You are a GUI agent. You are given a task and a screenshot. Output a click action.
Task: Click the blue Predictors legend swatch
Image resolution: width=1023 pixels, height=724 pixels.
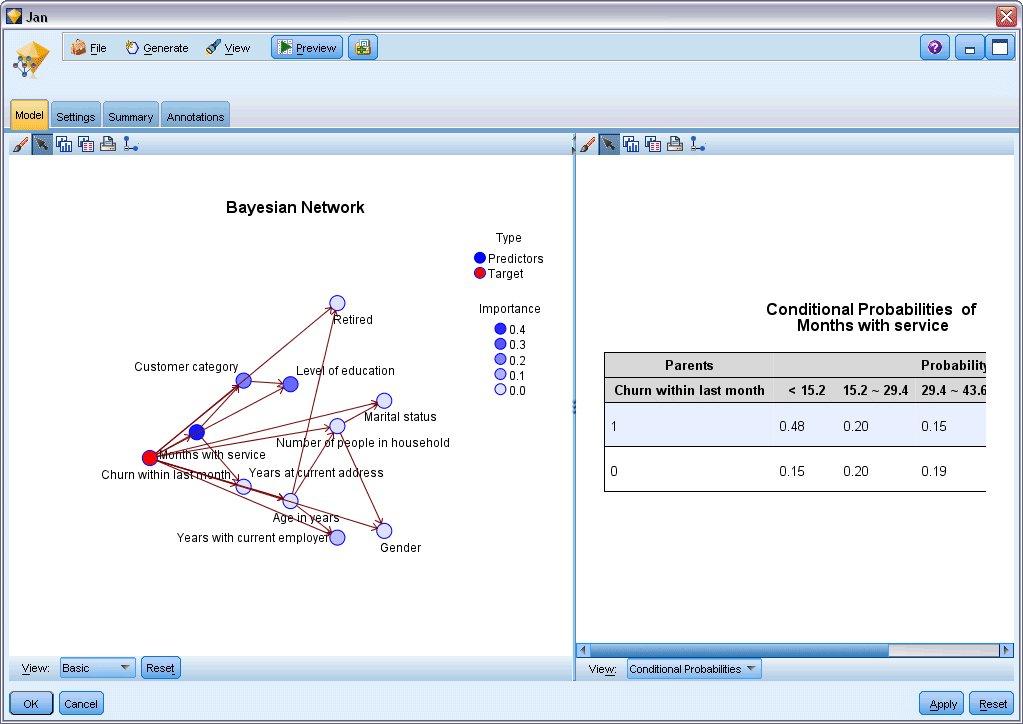480,258
